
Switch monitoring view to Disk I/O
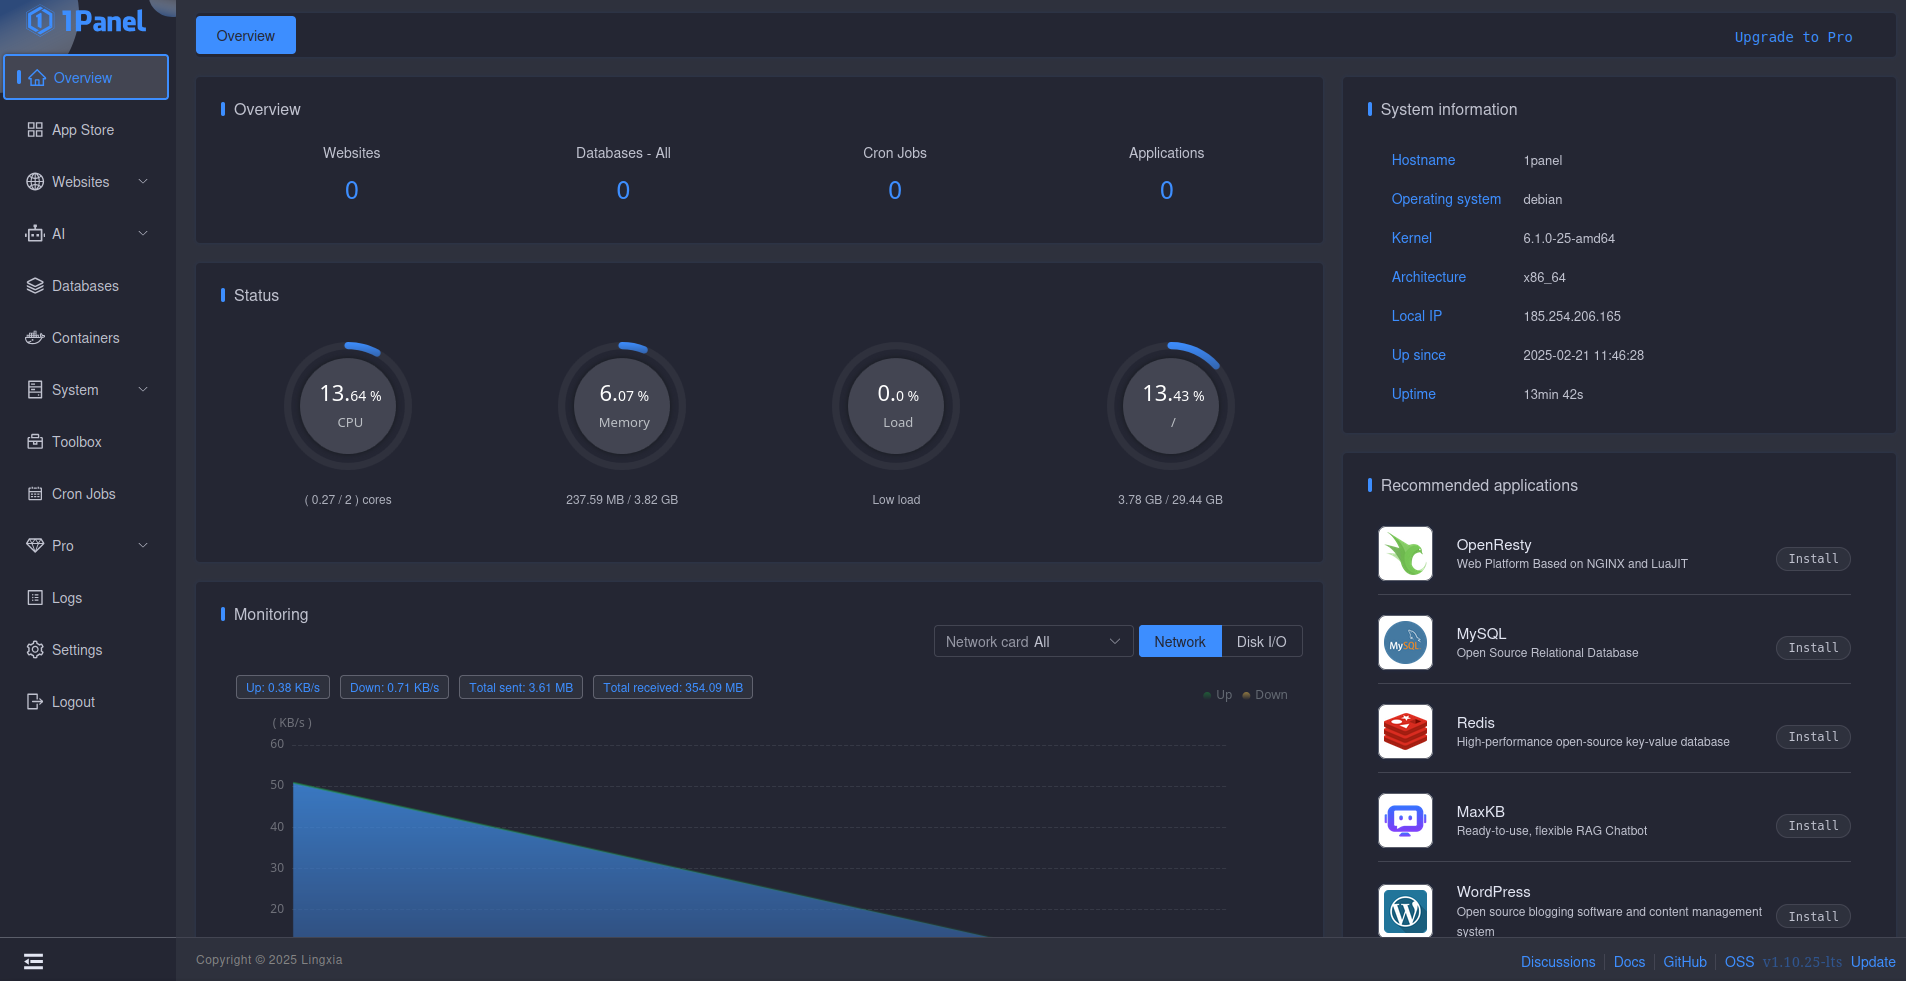tap(1261, 642)
